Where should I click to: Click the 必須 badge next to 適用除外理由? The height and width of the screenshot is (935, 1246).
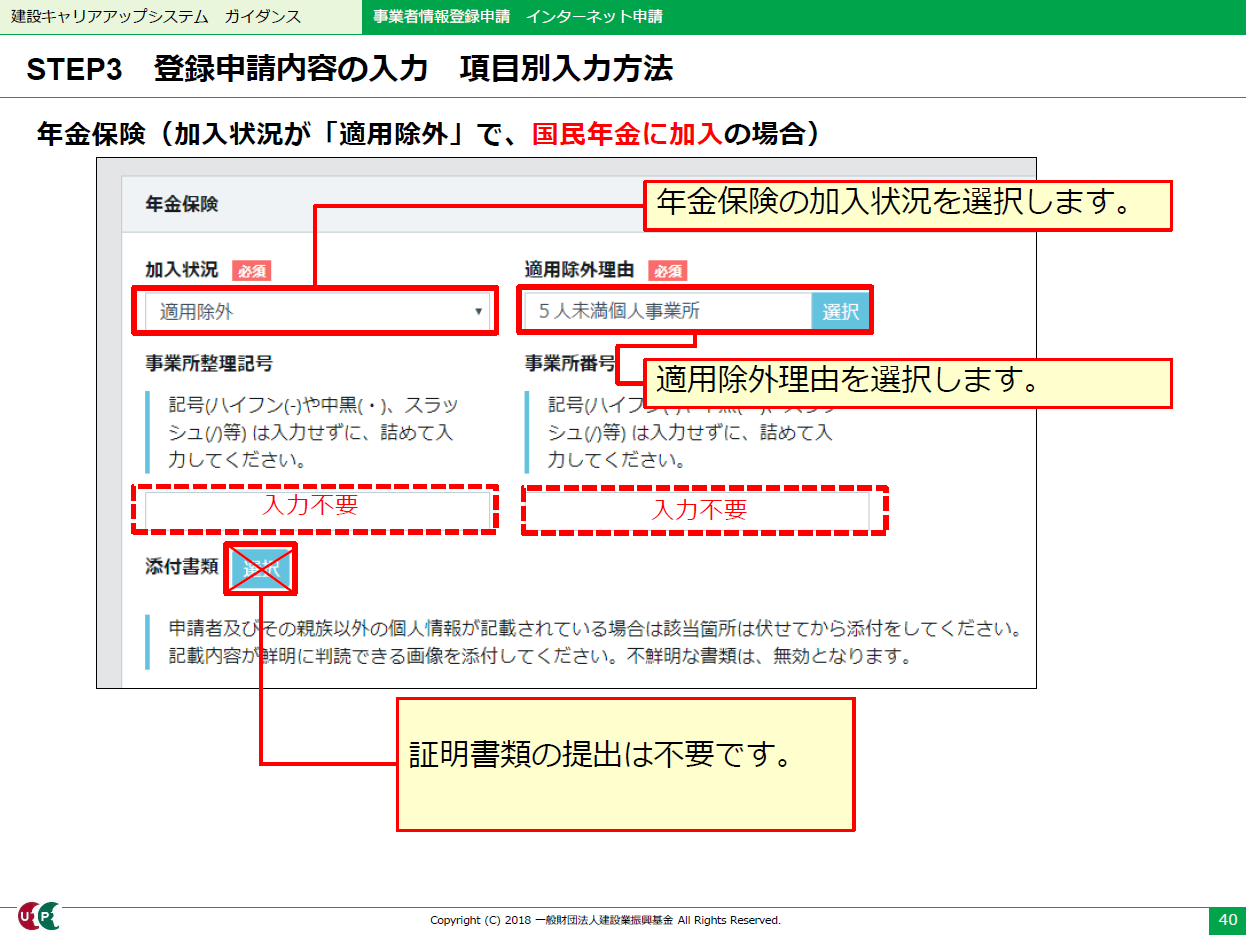(667, 271)
